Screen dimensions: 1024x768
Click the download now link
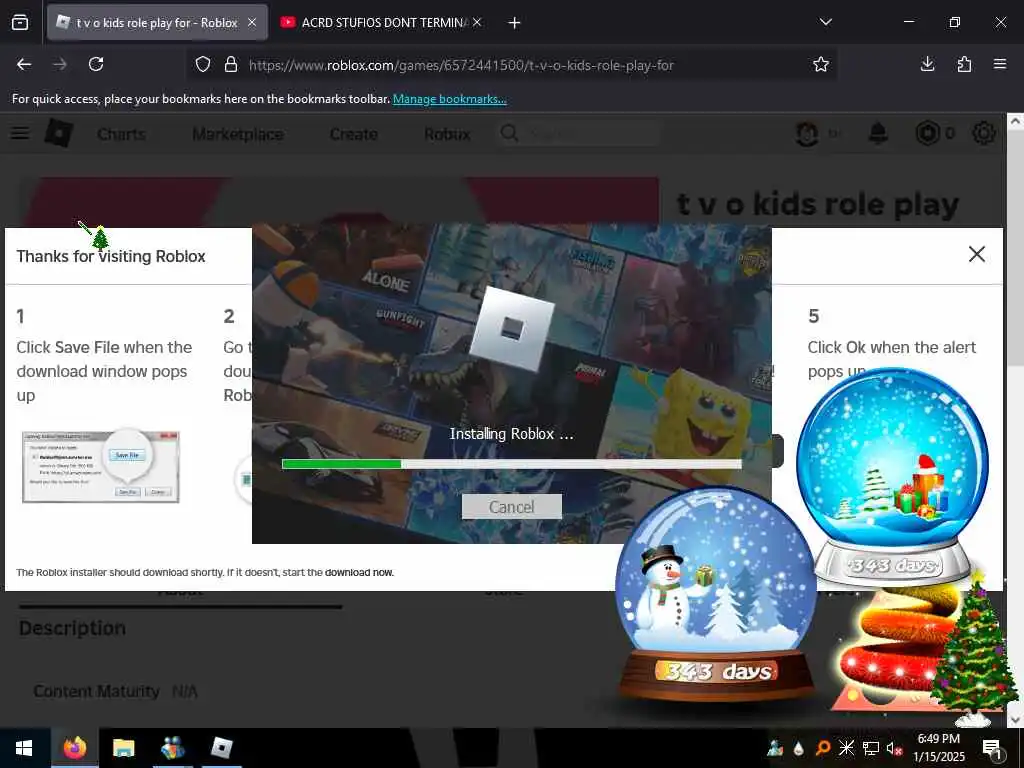pos(359,573)
